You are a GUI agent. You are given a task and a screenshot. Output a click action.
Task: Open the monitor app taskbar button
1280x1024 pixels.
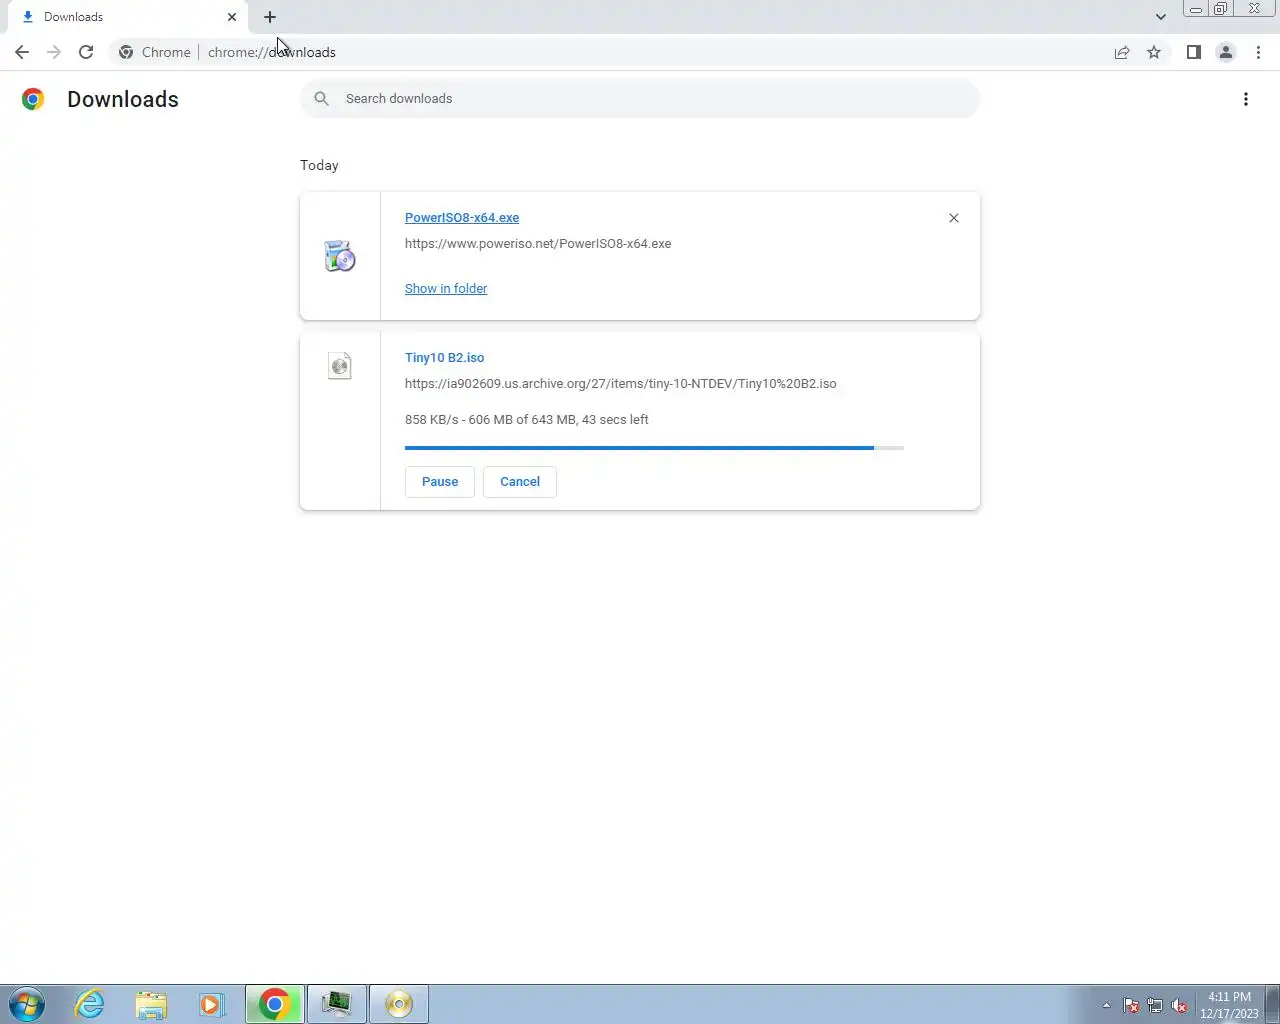click(x=337, y=1004)
